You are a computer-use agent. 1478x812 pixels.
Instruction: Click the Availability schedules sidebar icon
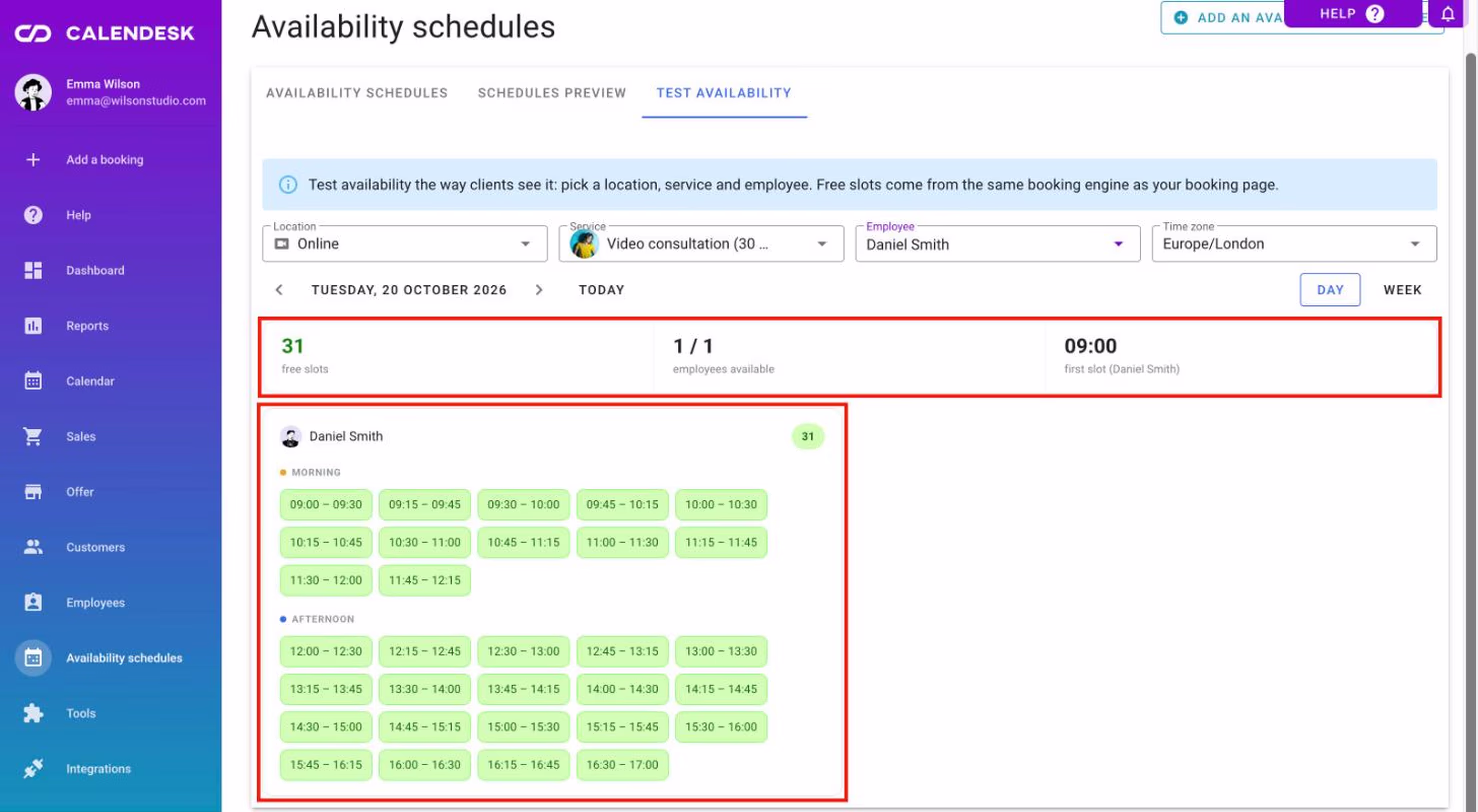[x=33, y=658]
